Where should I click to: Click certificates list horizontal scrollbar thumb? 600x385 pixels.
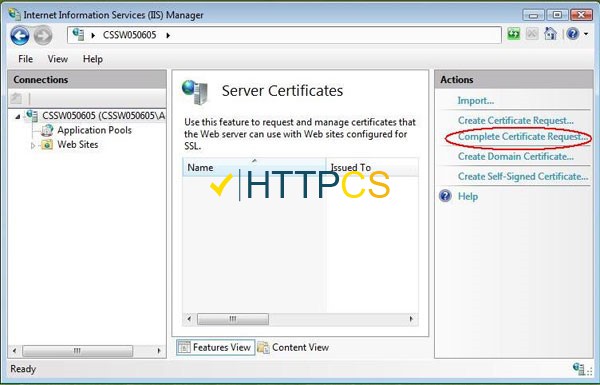(x=233, y=319)
